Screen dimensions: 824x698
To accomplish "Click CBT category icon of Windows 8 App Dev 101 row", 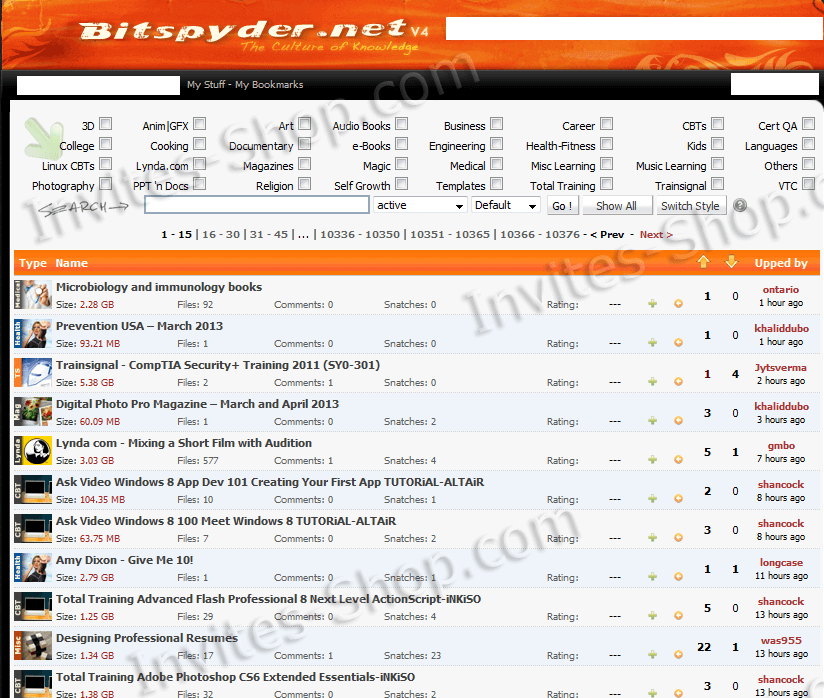I will point(33,489).
